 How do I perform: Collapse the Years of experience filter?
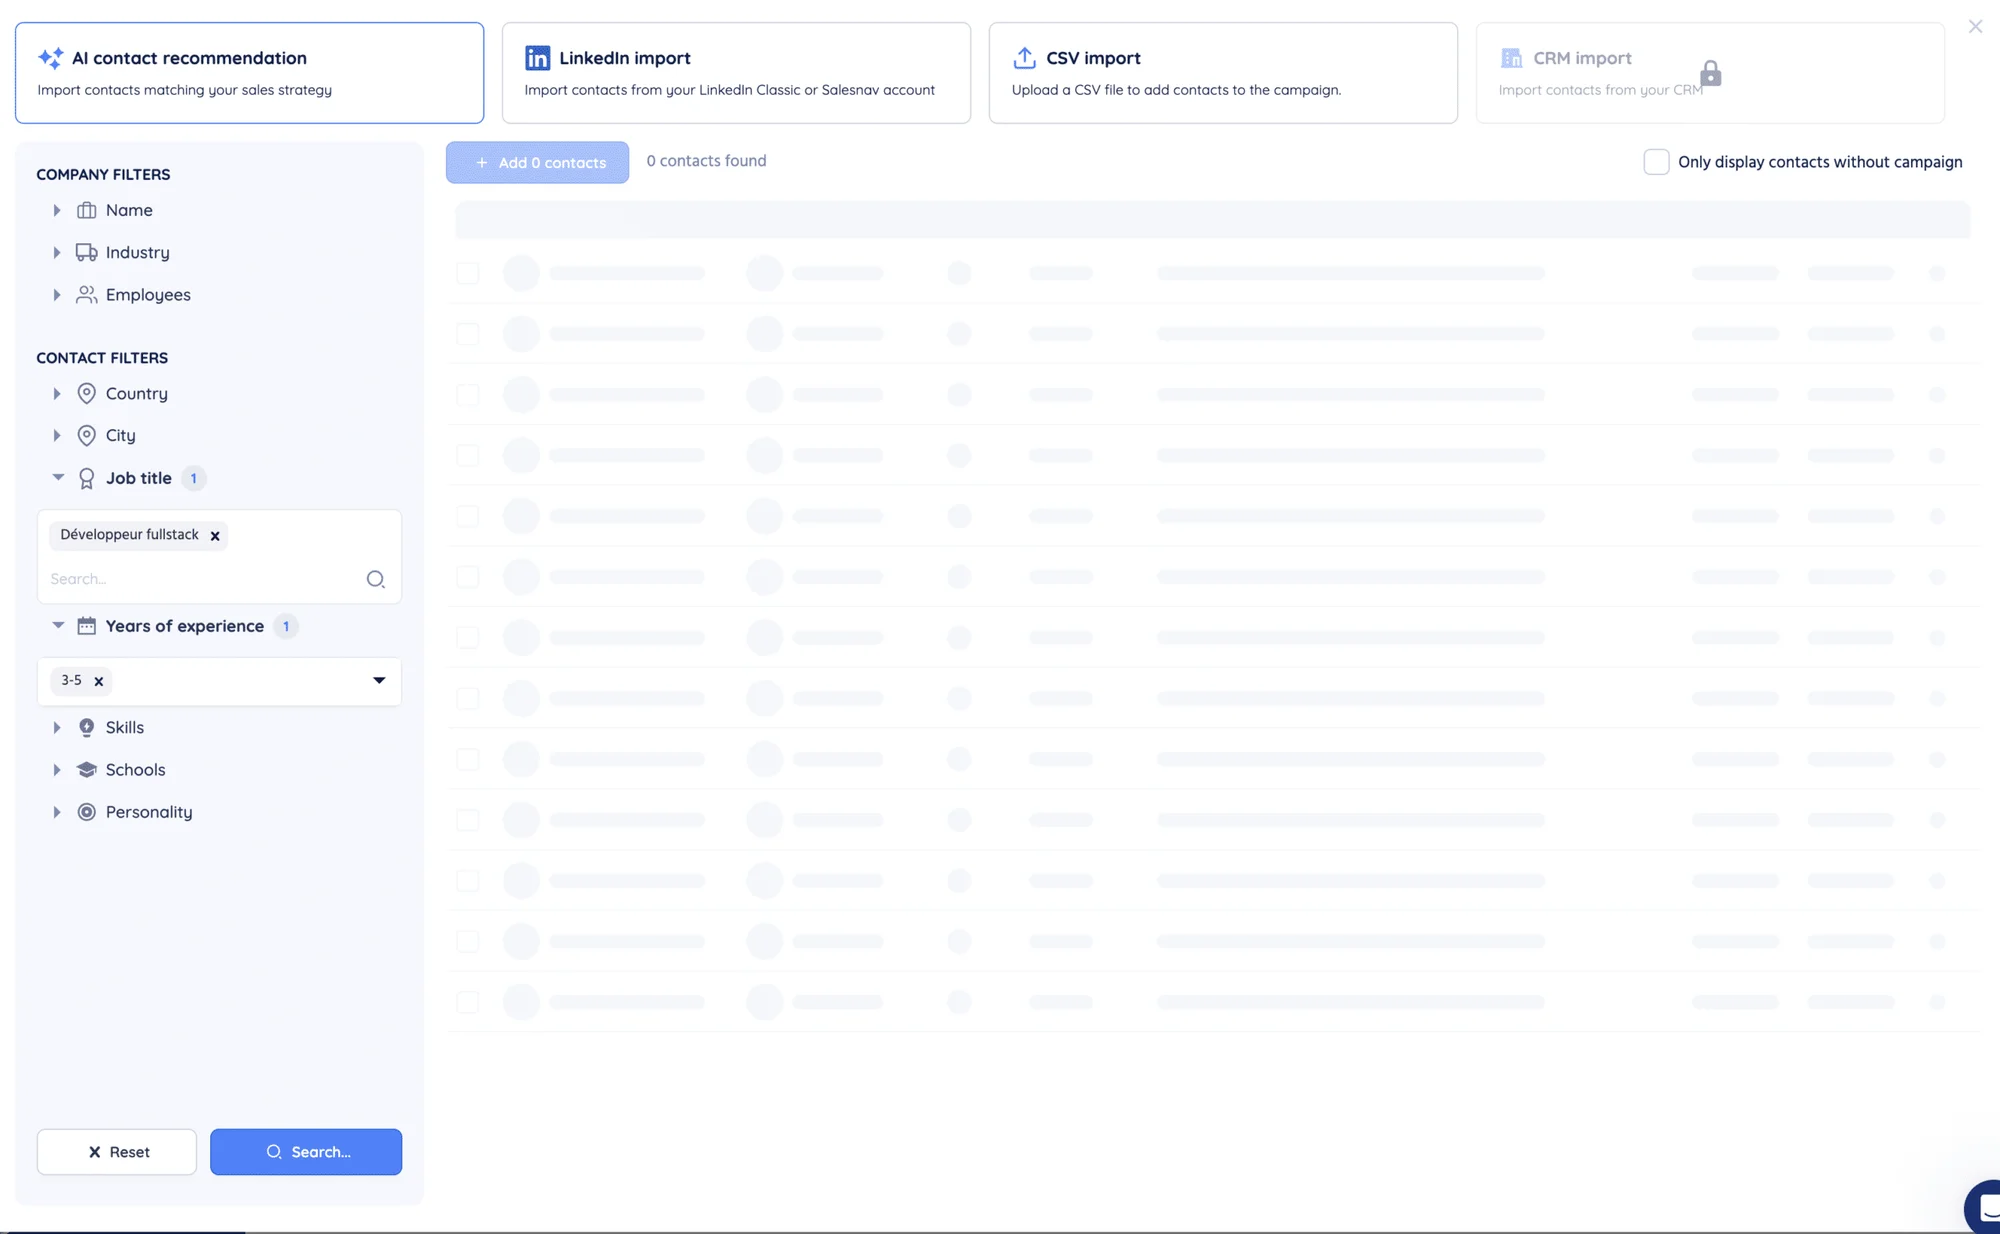click(58, 626)
